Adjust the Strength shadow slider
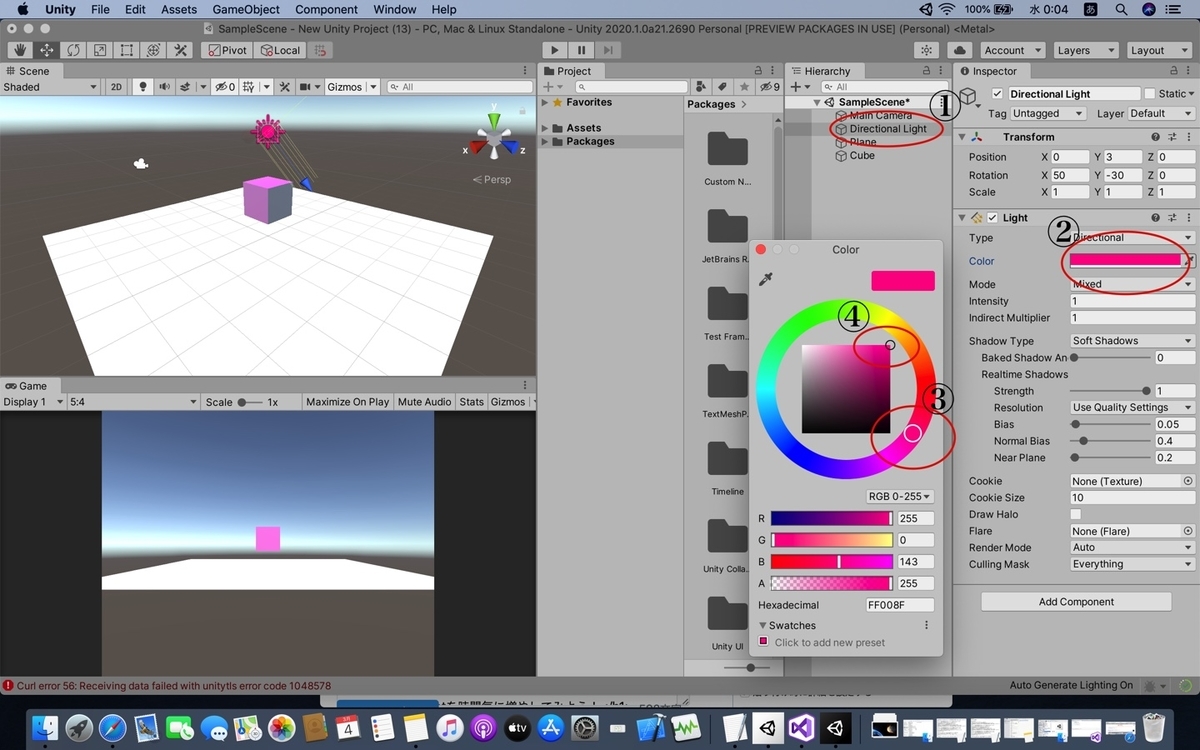 point(1109,391)
